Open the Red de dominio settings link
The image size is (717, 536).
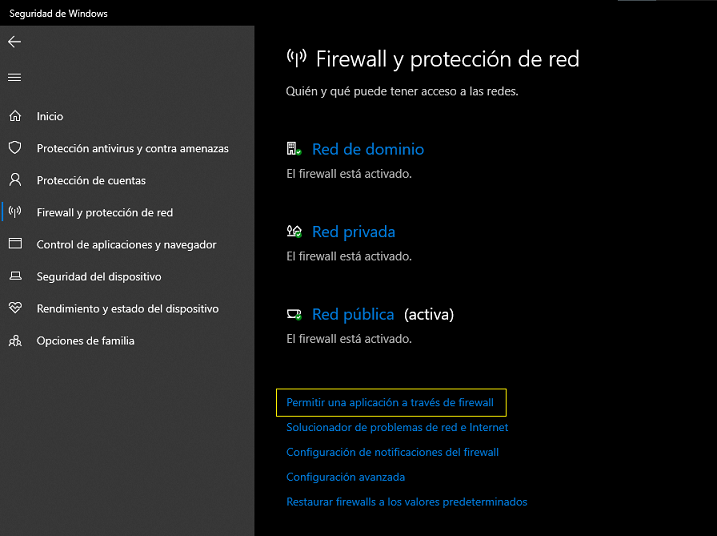point(368,149)
